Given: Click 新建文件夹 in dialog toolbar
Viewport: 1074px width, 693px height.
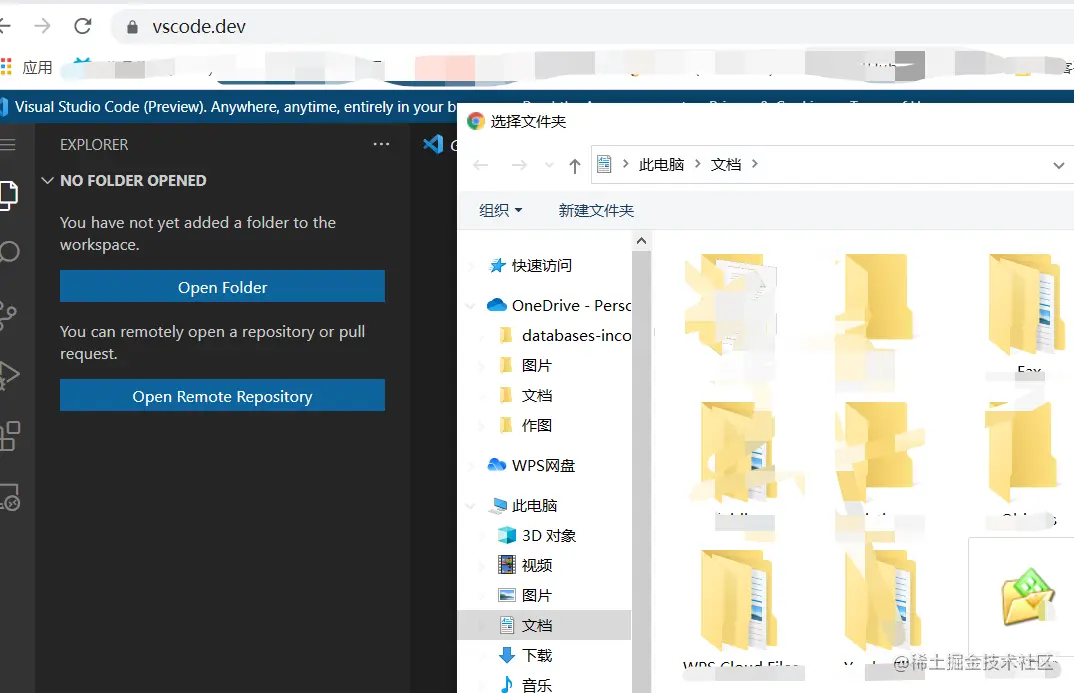Looking at the screenshot, I should click(x=597, y=210).
